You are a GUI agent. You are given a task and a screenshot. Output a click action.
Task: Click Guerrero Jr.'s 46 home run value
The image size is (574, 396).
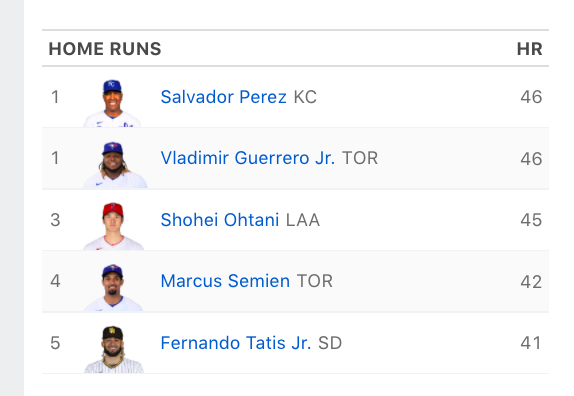click(x=531, y=159)
